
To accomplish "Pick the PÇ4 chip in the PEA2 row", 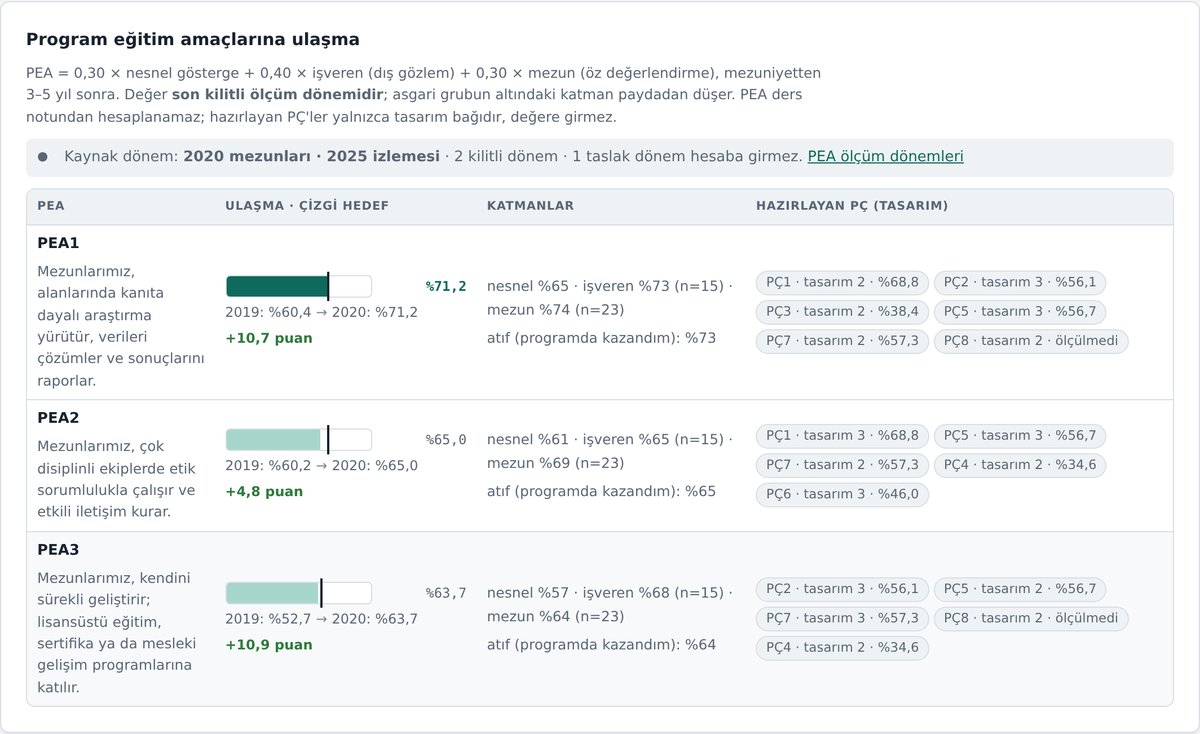I will (x=1020, y=465).
